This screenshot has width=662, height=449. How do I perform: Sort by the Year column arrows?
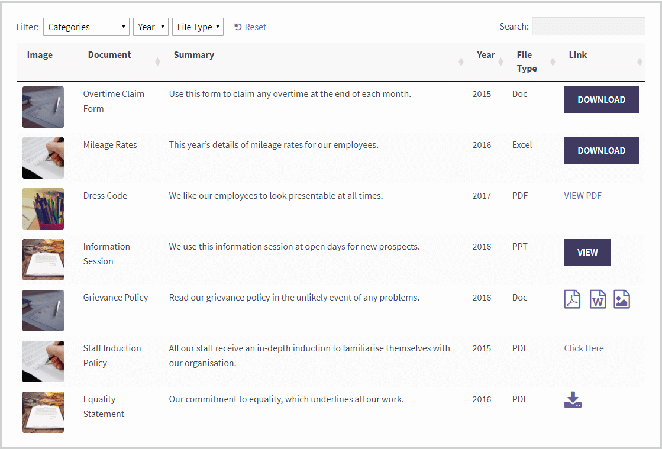pyautogui.click(x=500, y=62)
